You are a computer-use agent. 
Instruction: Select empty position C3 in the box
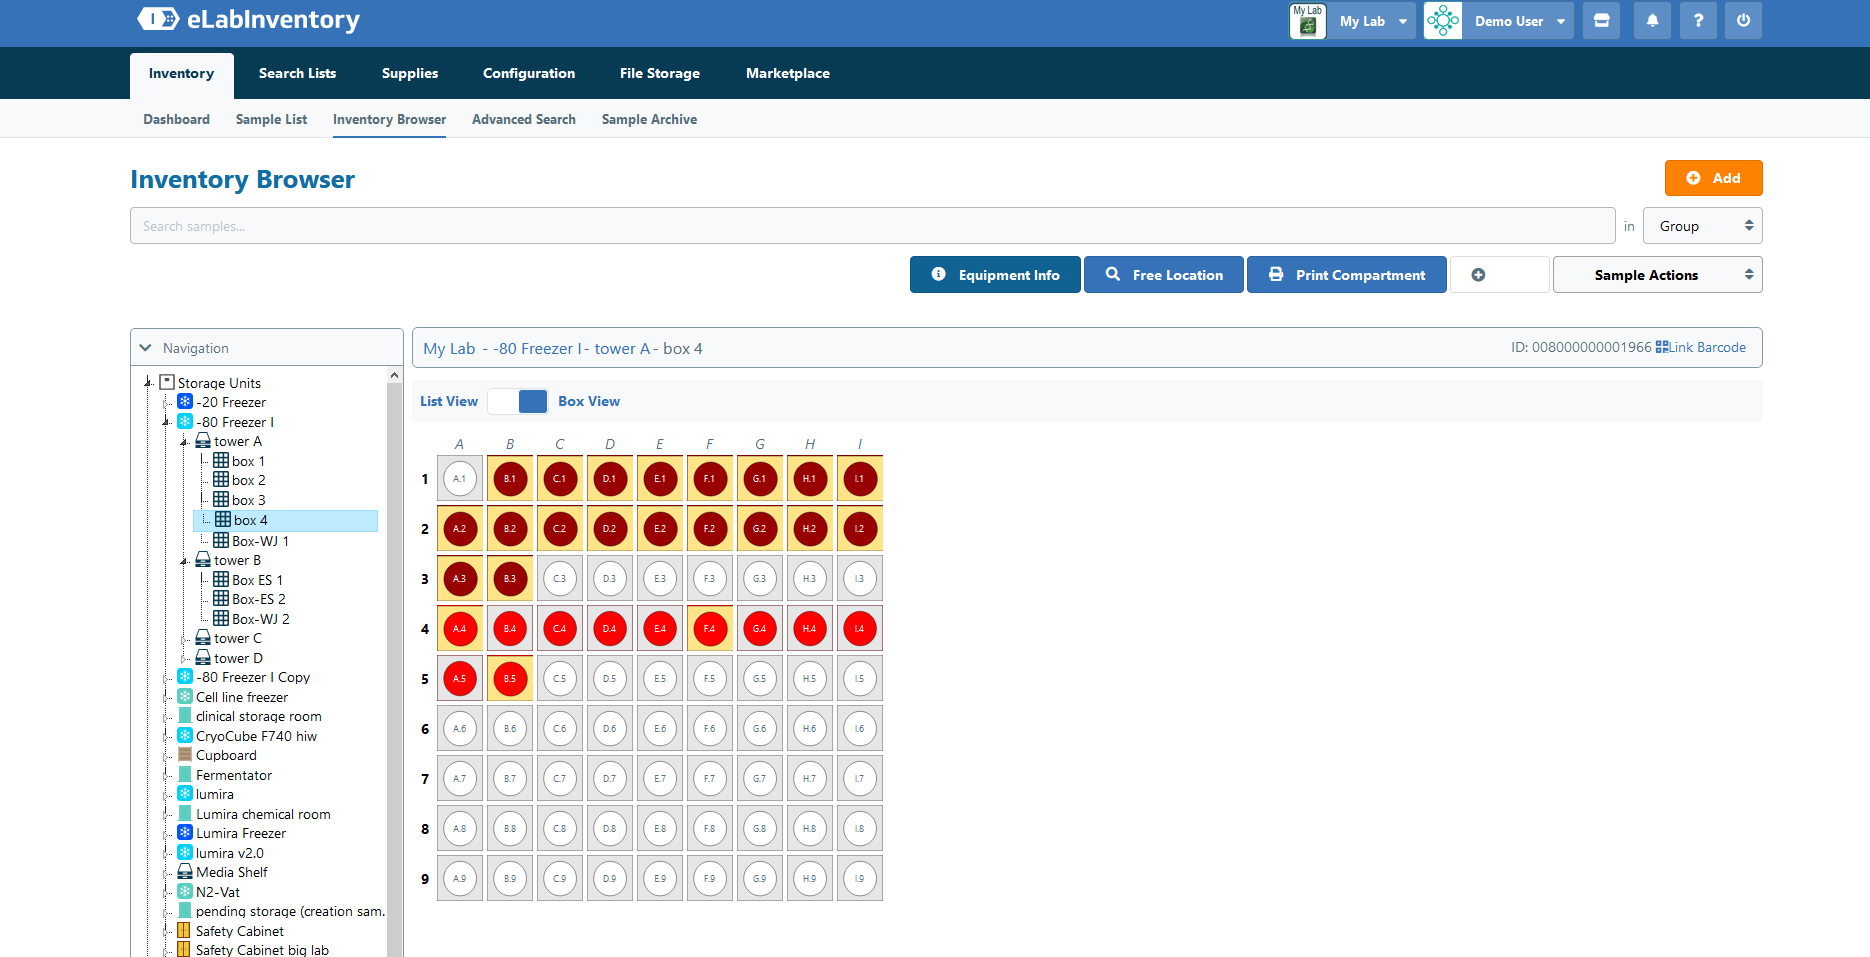coord(560,579)
